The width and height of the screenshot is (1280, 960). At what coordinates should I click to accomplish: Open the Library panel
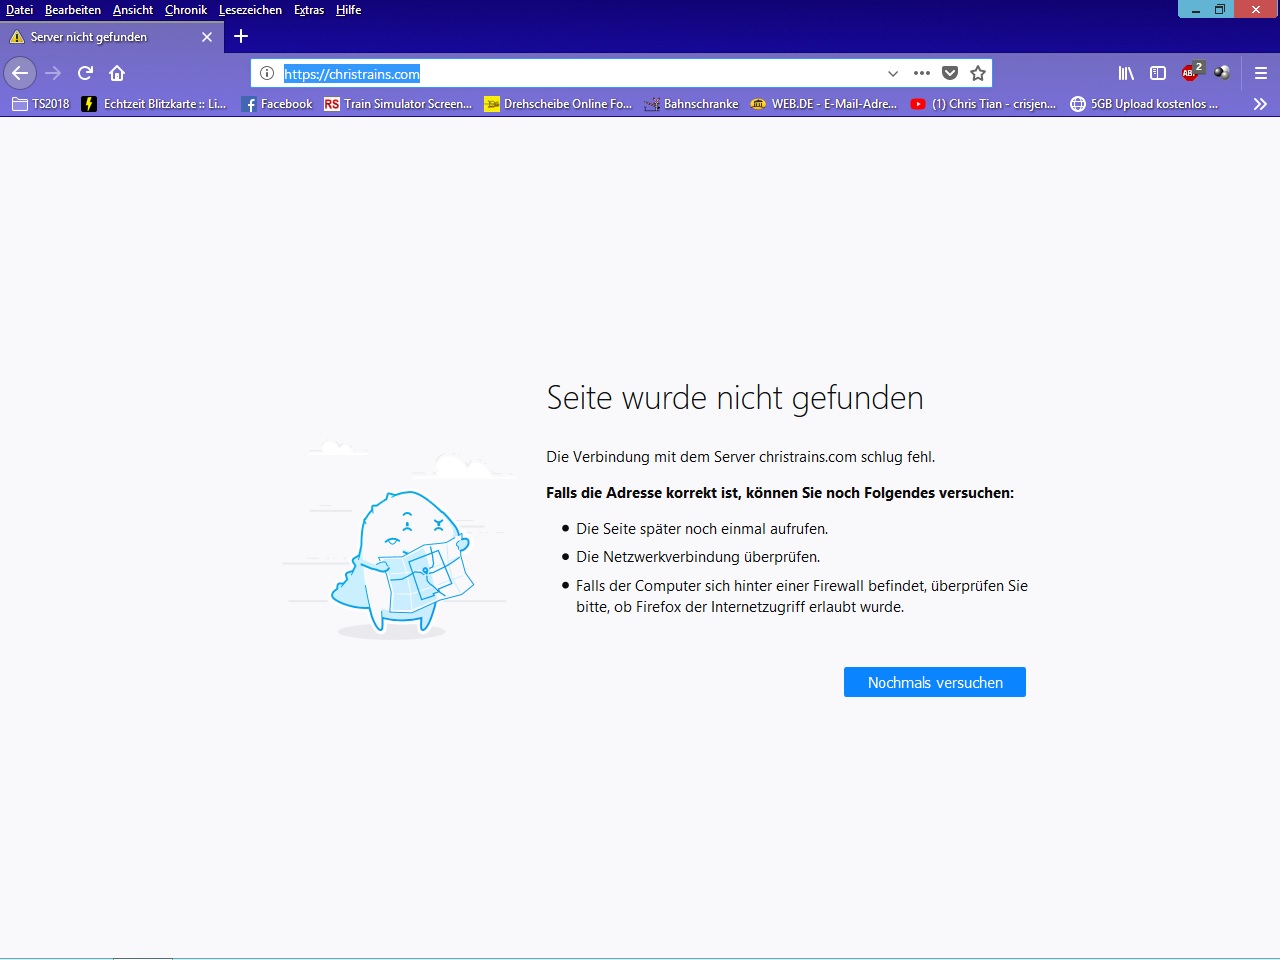click(x=1126, y=73)
